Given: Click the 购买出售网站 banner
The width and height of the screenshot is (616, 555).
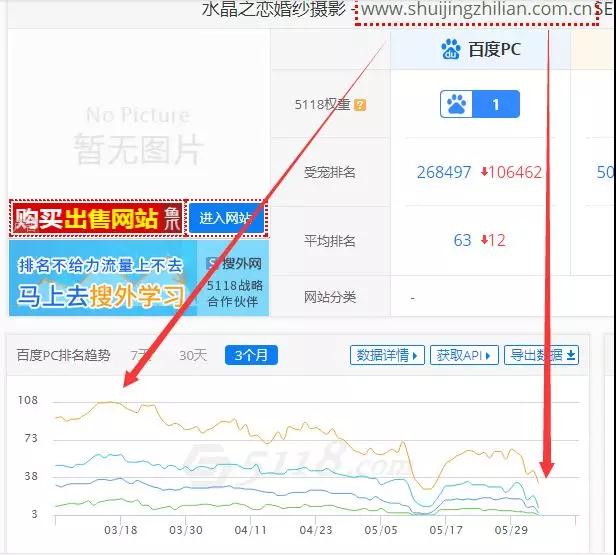Looking at the screenshot, I should pyautogui.click(x=97, y=218).
